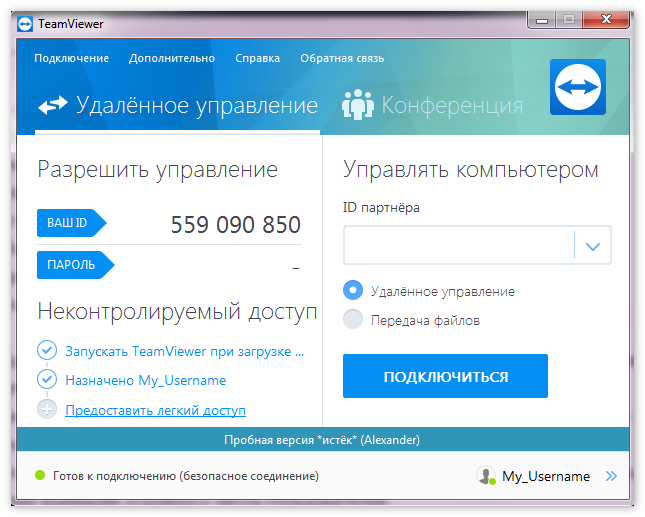Select Удалённое управление radio button
Screen dimensions: 645x517
tap(353, 290)
